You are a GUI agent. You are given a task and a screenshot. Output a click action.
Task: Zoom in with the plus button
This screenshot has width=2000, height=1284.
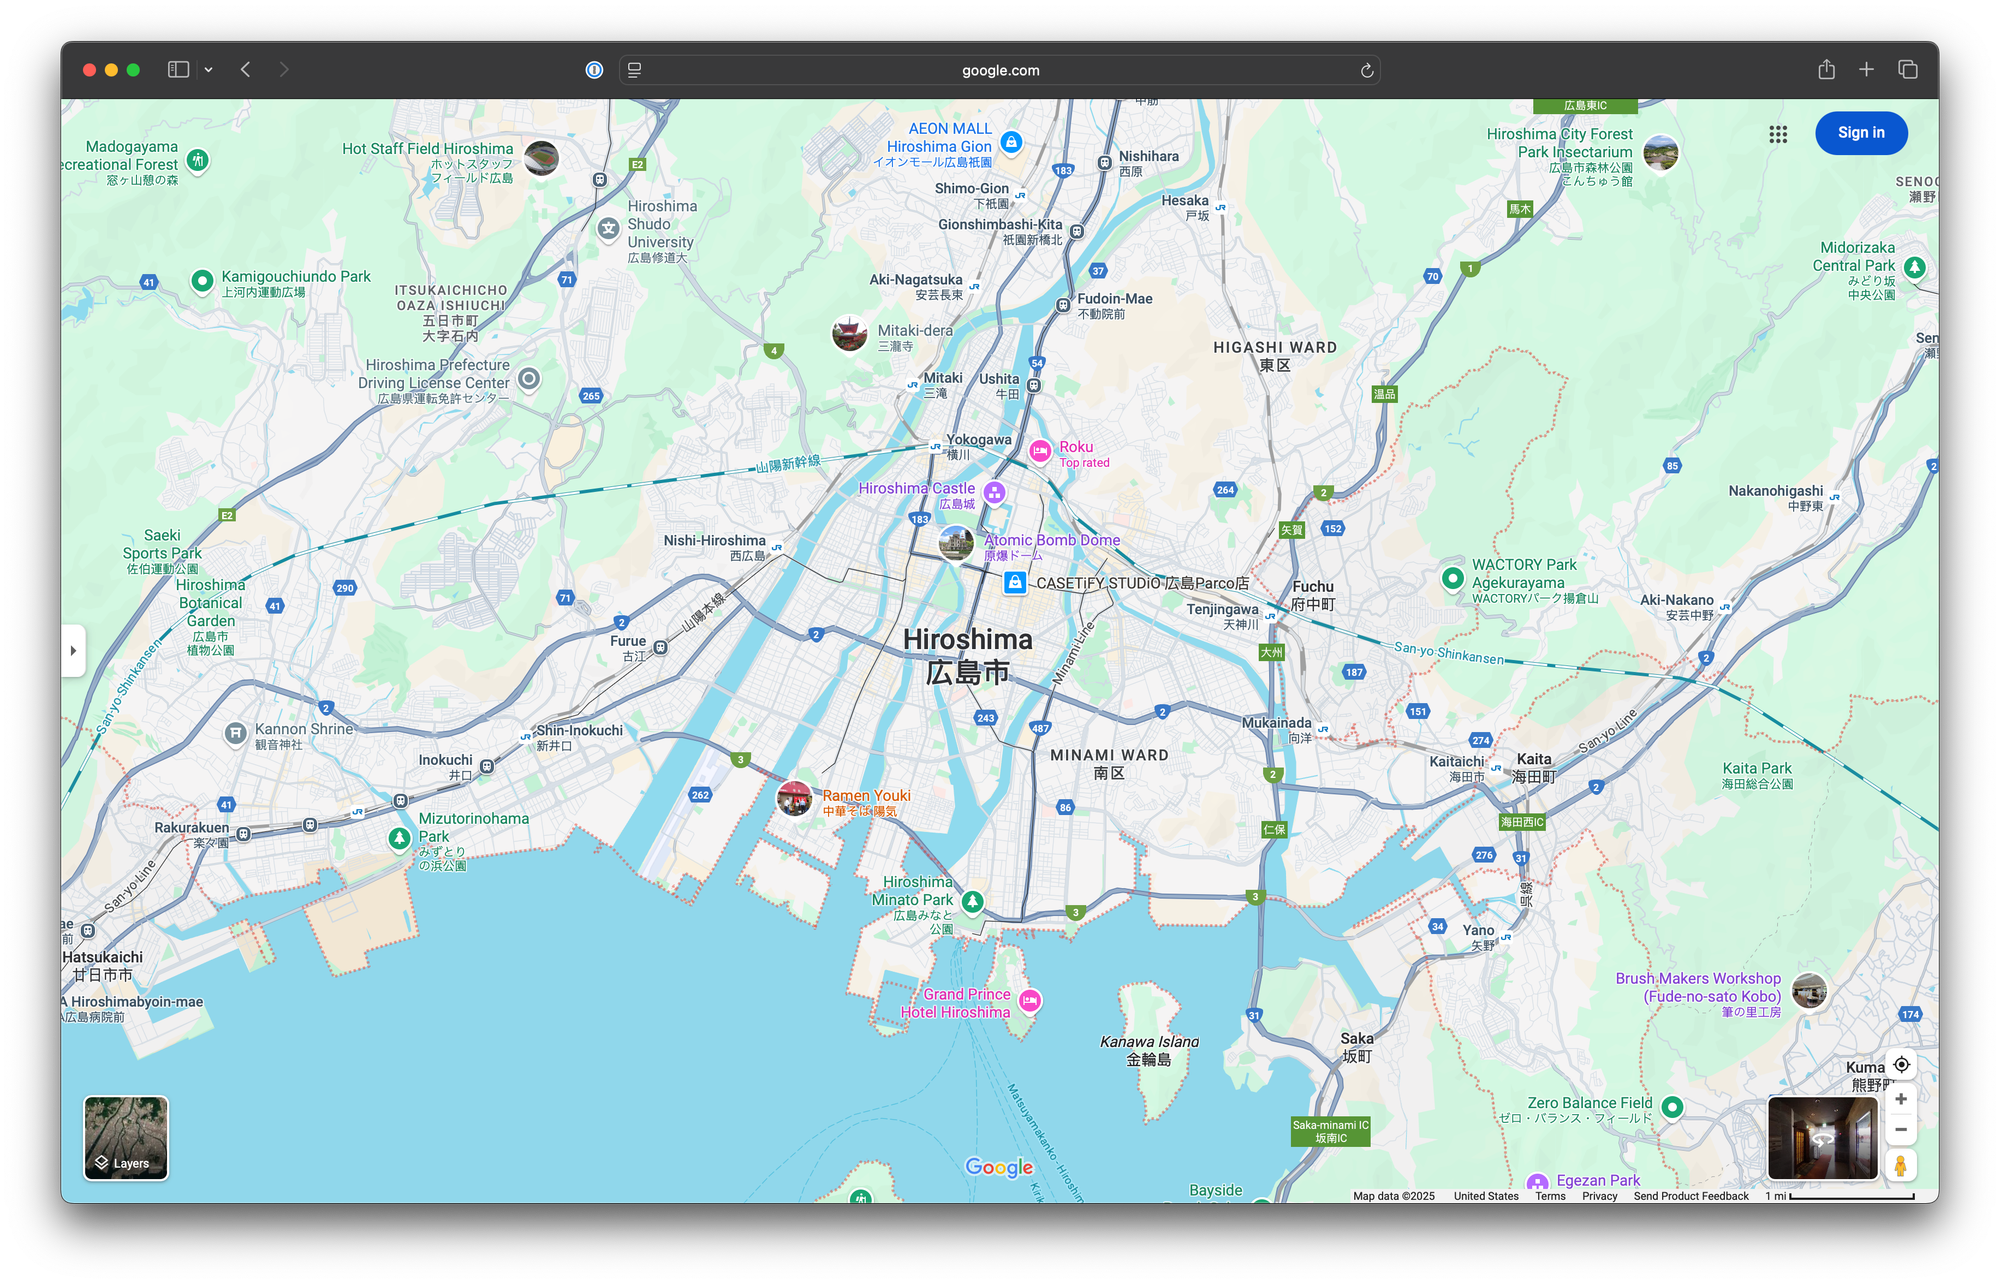click(x=1901, y=1100)
